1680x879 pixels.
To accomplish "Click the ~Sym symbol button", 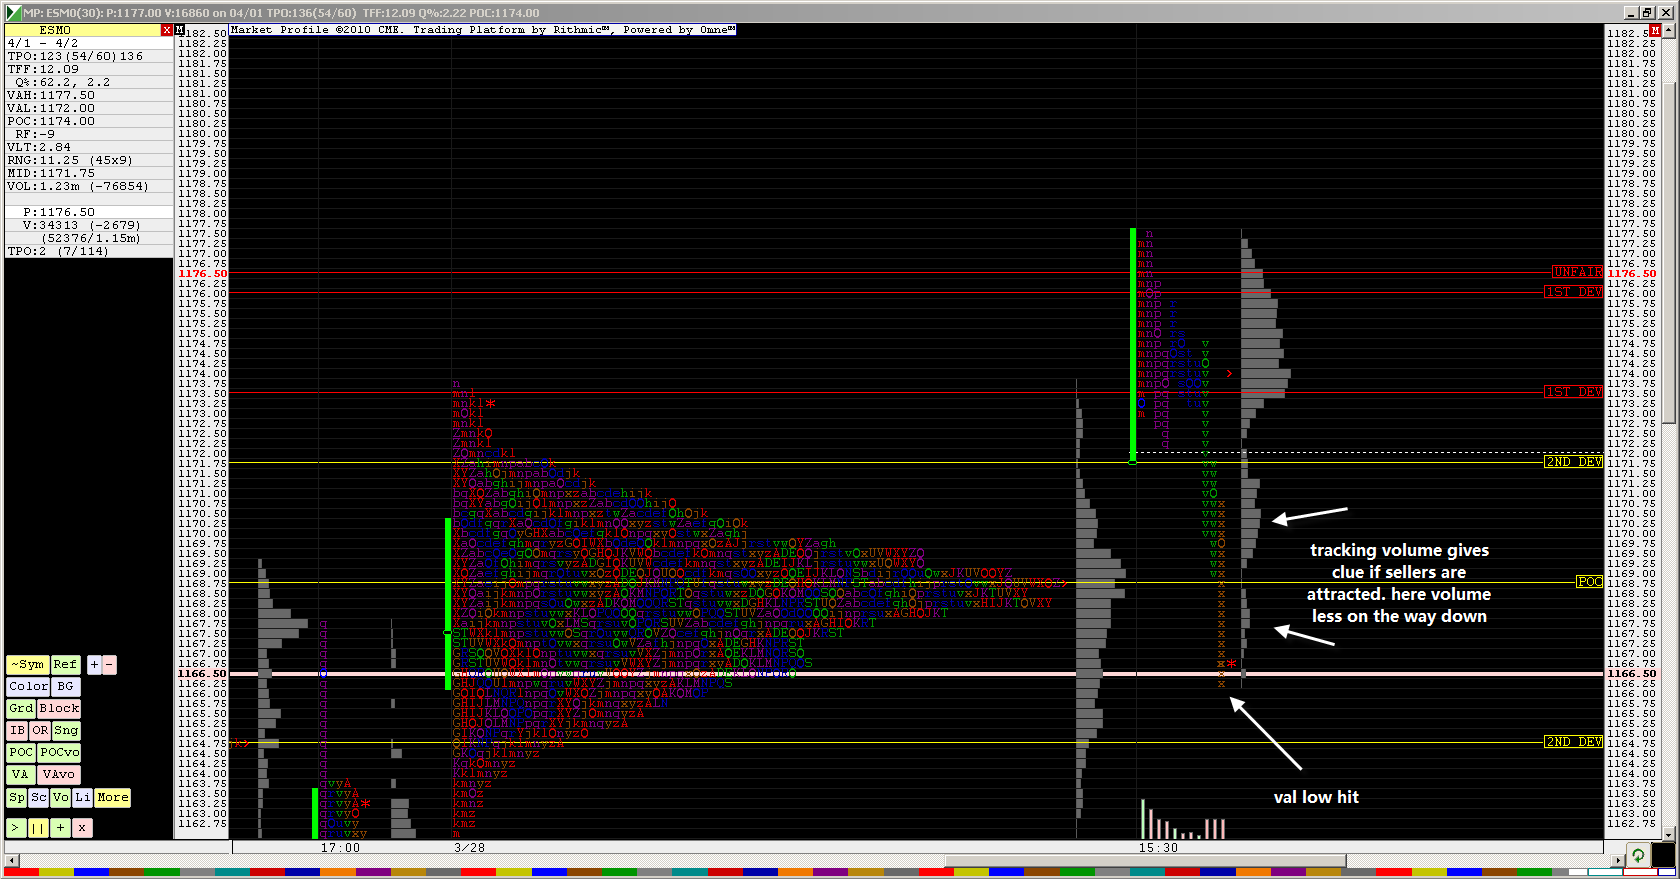I will click(28, 665).
